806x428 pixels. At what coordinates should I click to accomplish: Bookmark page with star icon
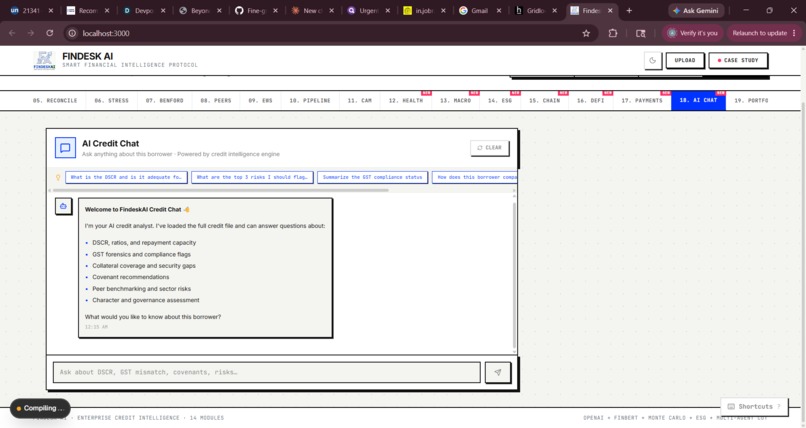pos(586,33)
